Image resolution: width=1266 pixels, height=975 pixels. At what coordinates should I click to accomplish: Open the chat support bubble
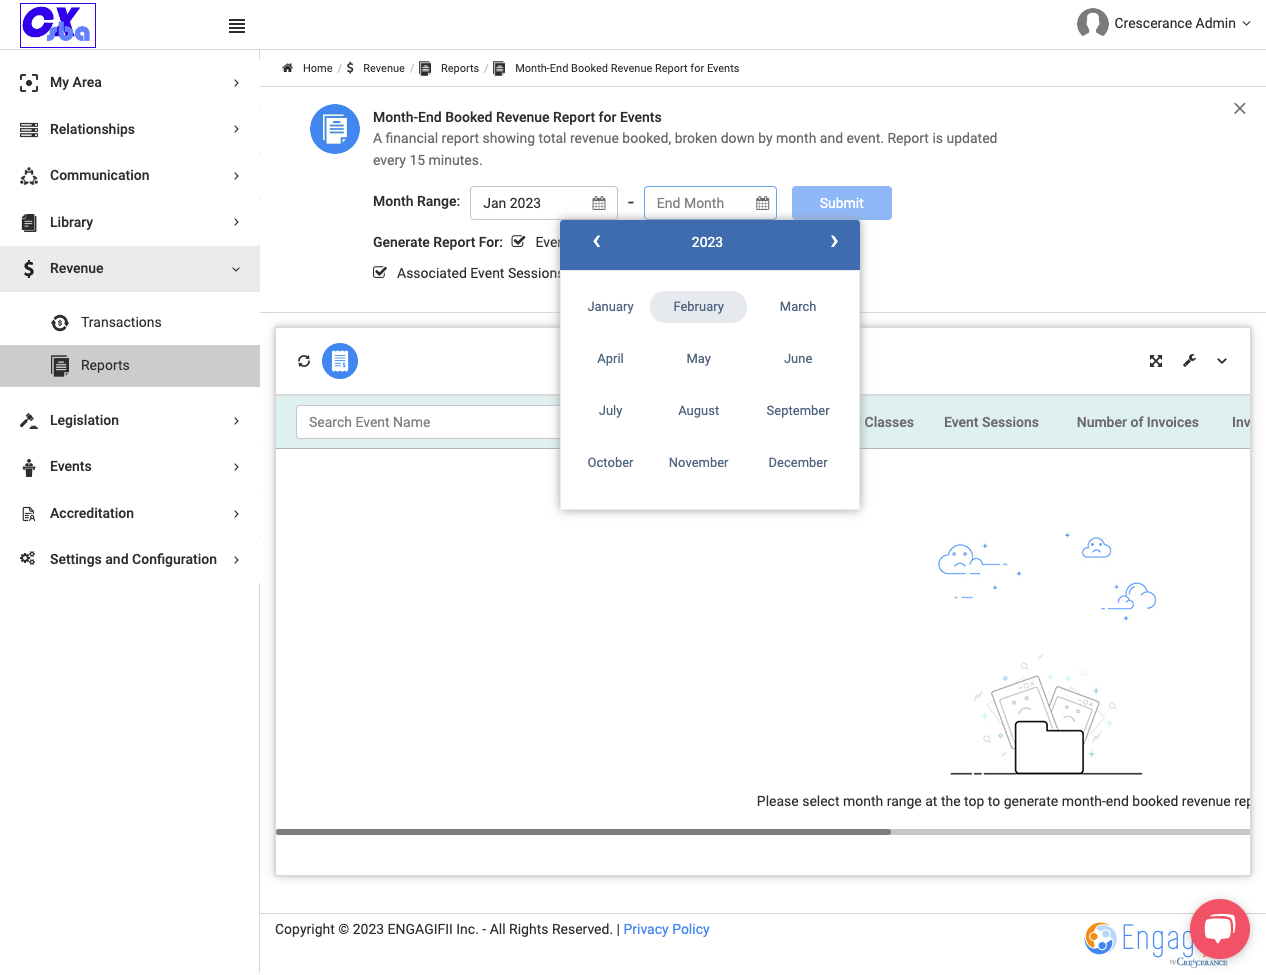1219,929
